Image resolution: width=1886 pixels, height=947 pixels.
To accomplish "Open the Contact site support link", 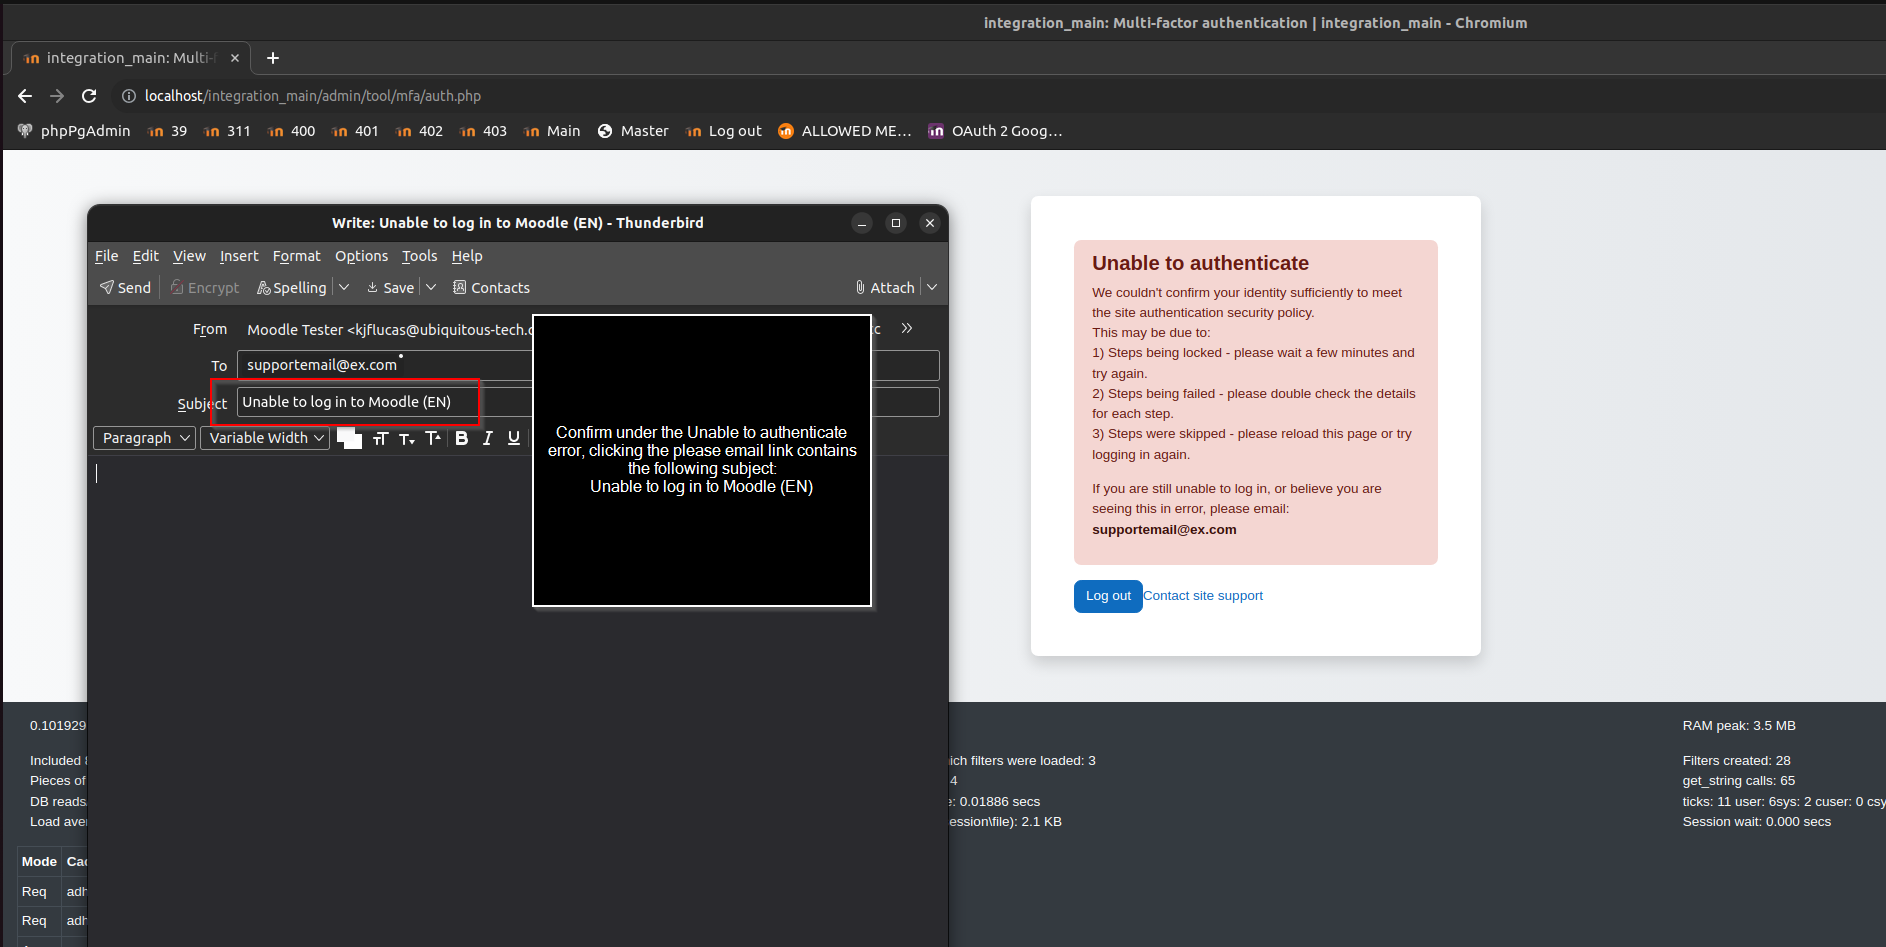I will pos(1203,596).
